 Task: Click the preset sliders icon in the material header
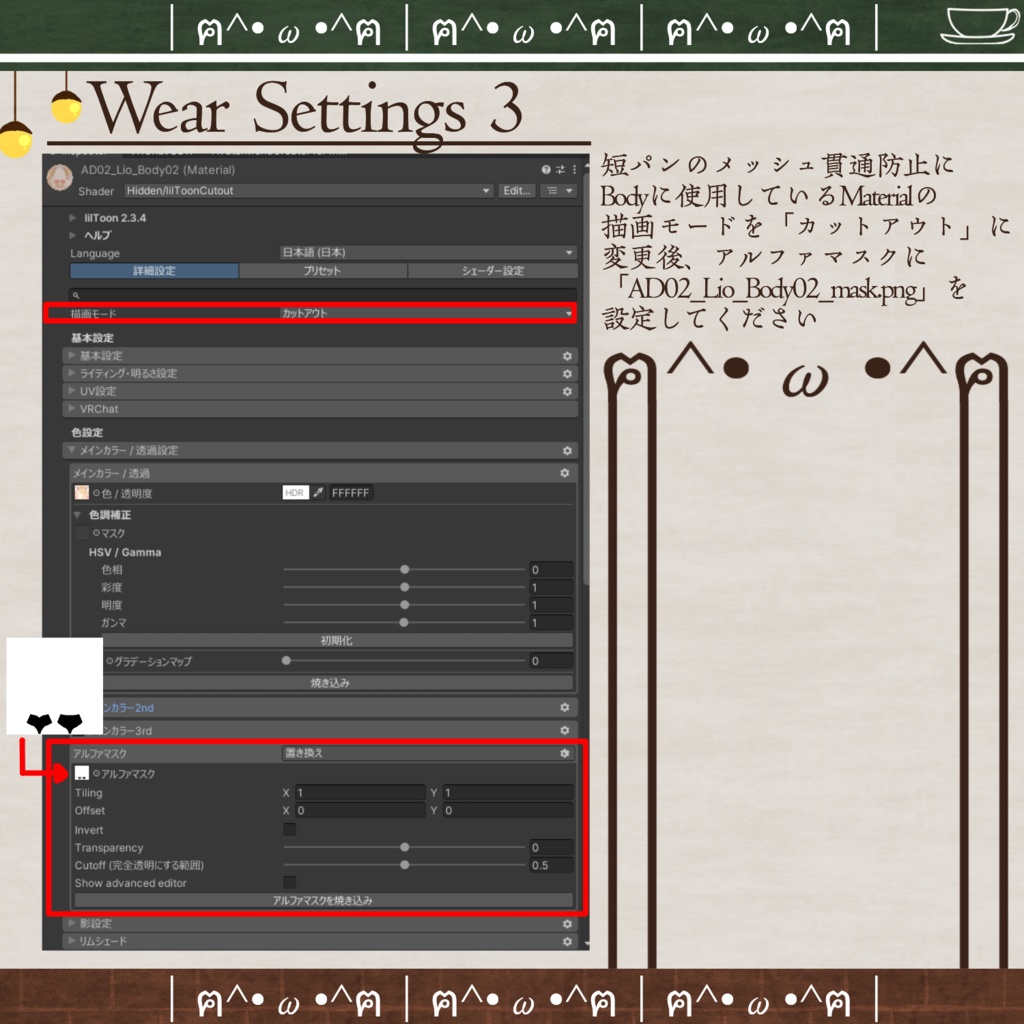pos(560,170)
